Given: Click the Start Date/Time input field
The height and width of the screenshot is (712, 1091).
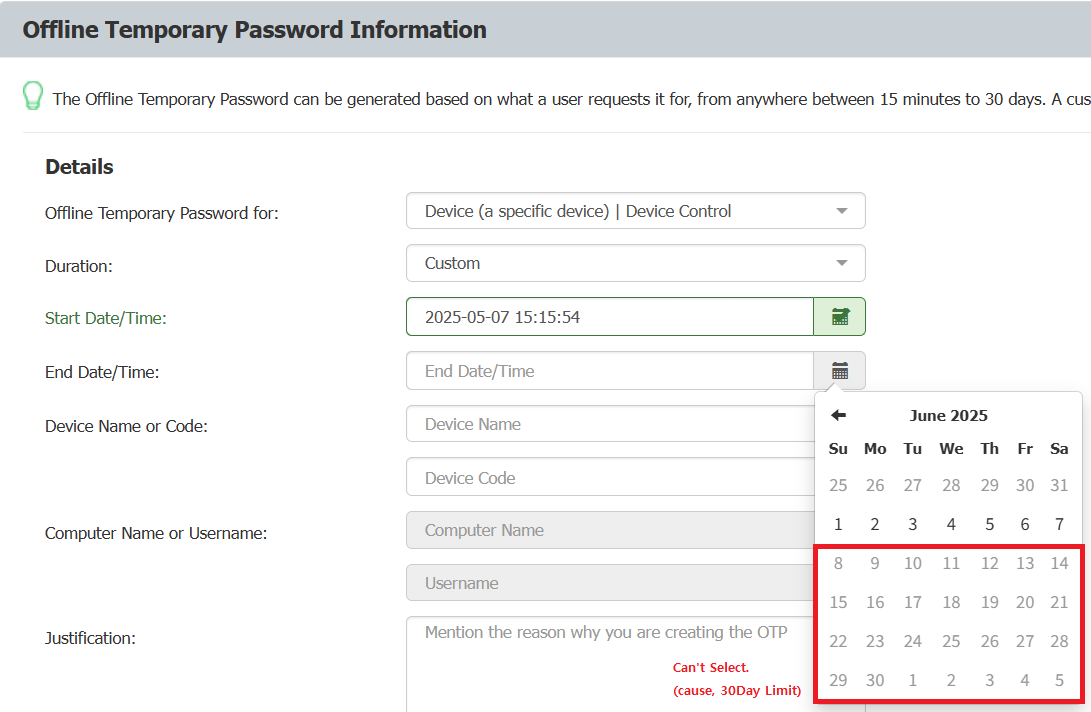Looking at the screenshot, I should coord(610,317).
